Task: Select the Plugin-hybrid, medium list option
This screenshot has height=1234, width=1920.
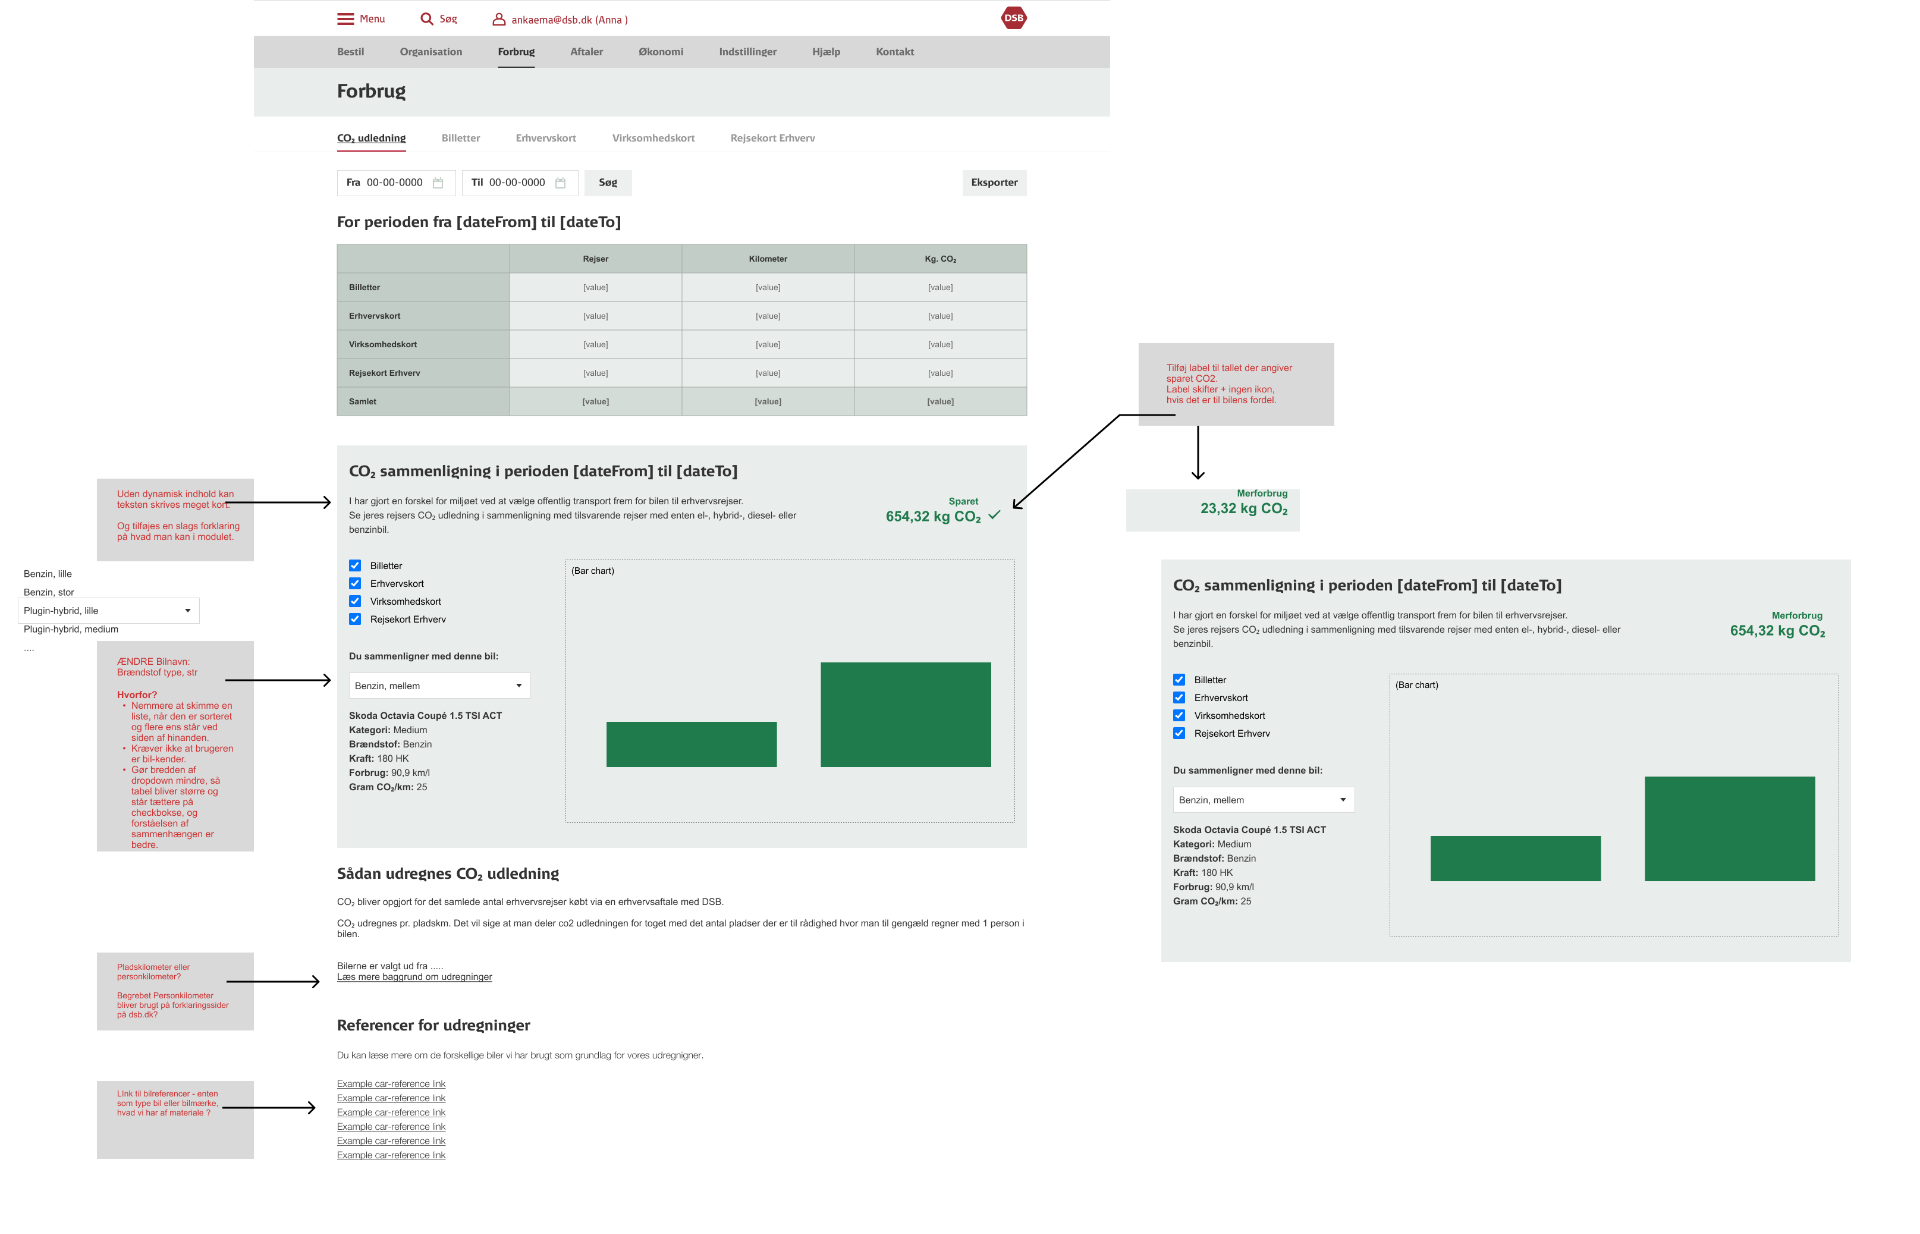Action: (71, 629)
